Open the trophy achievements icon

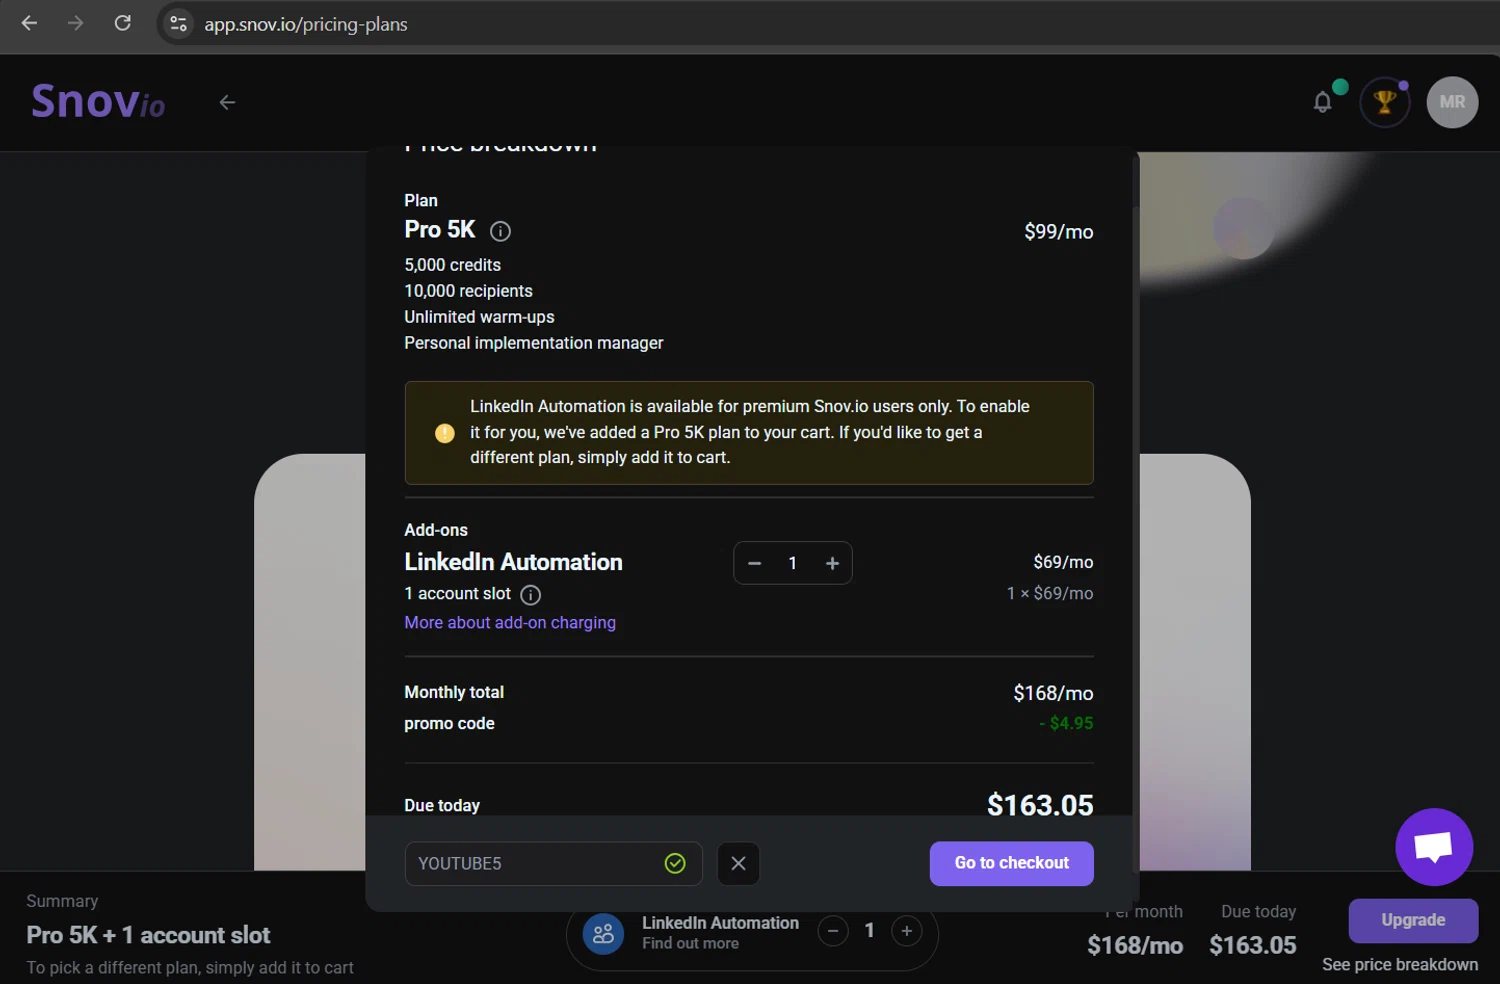1385,102
